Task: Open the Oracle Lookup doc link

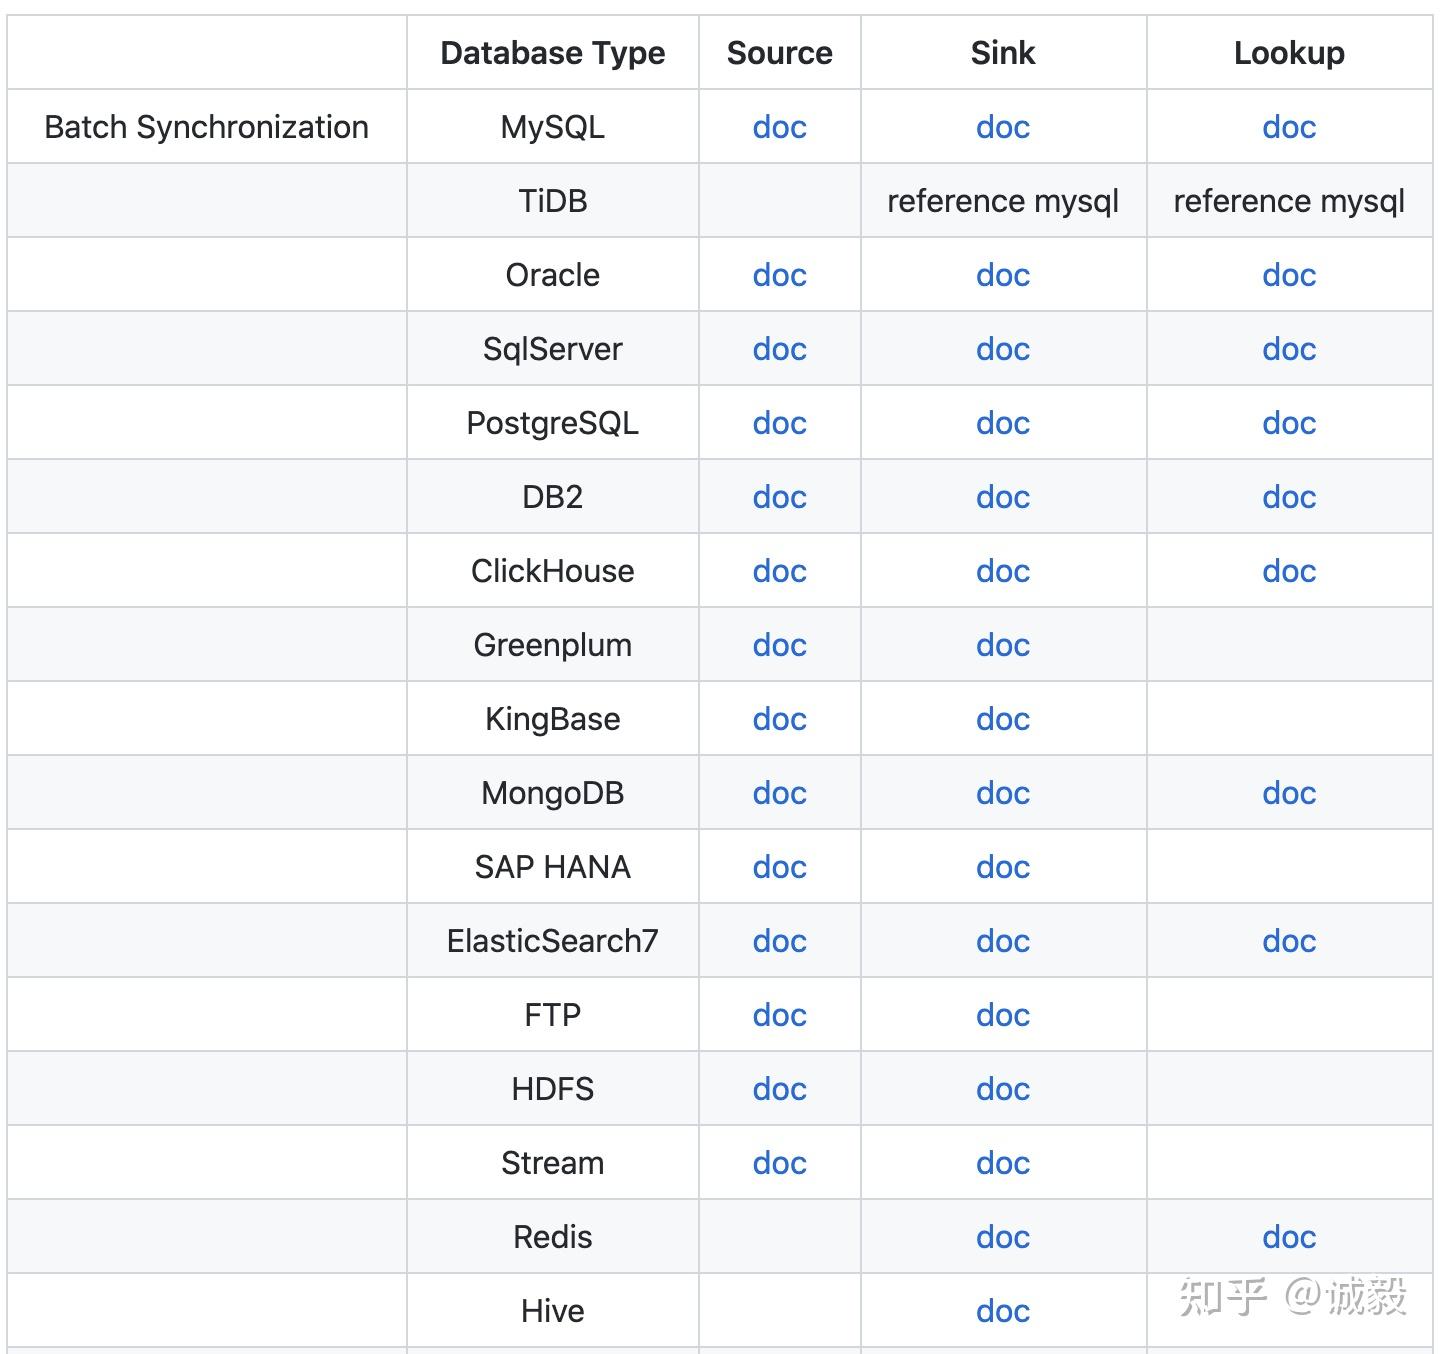Action: (1289, 275)
